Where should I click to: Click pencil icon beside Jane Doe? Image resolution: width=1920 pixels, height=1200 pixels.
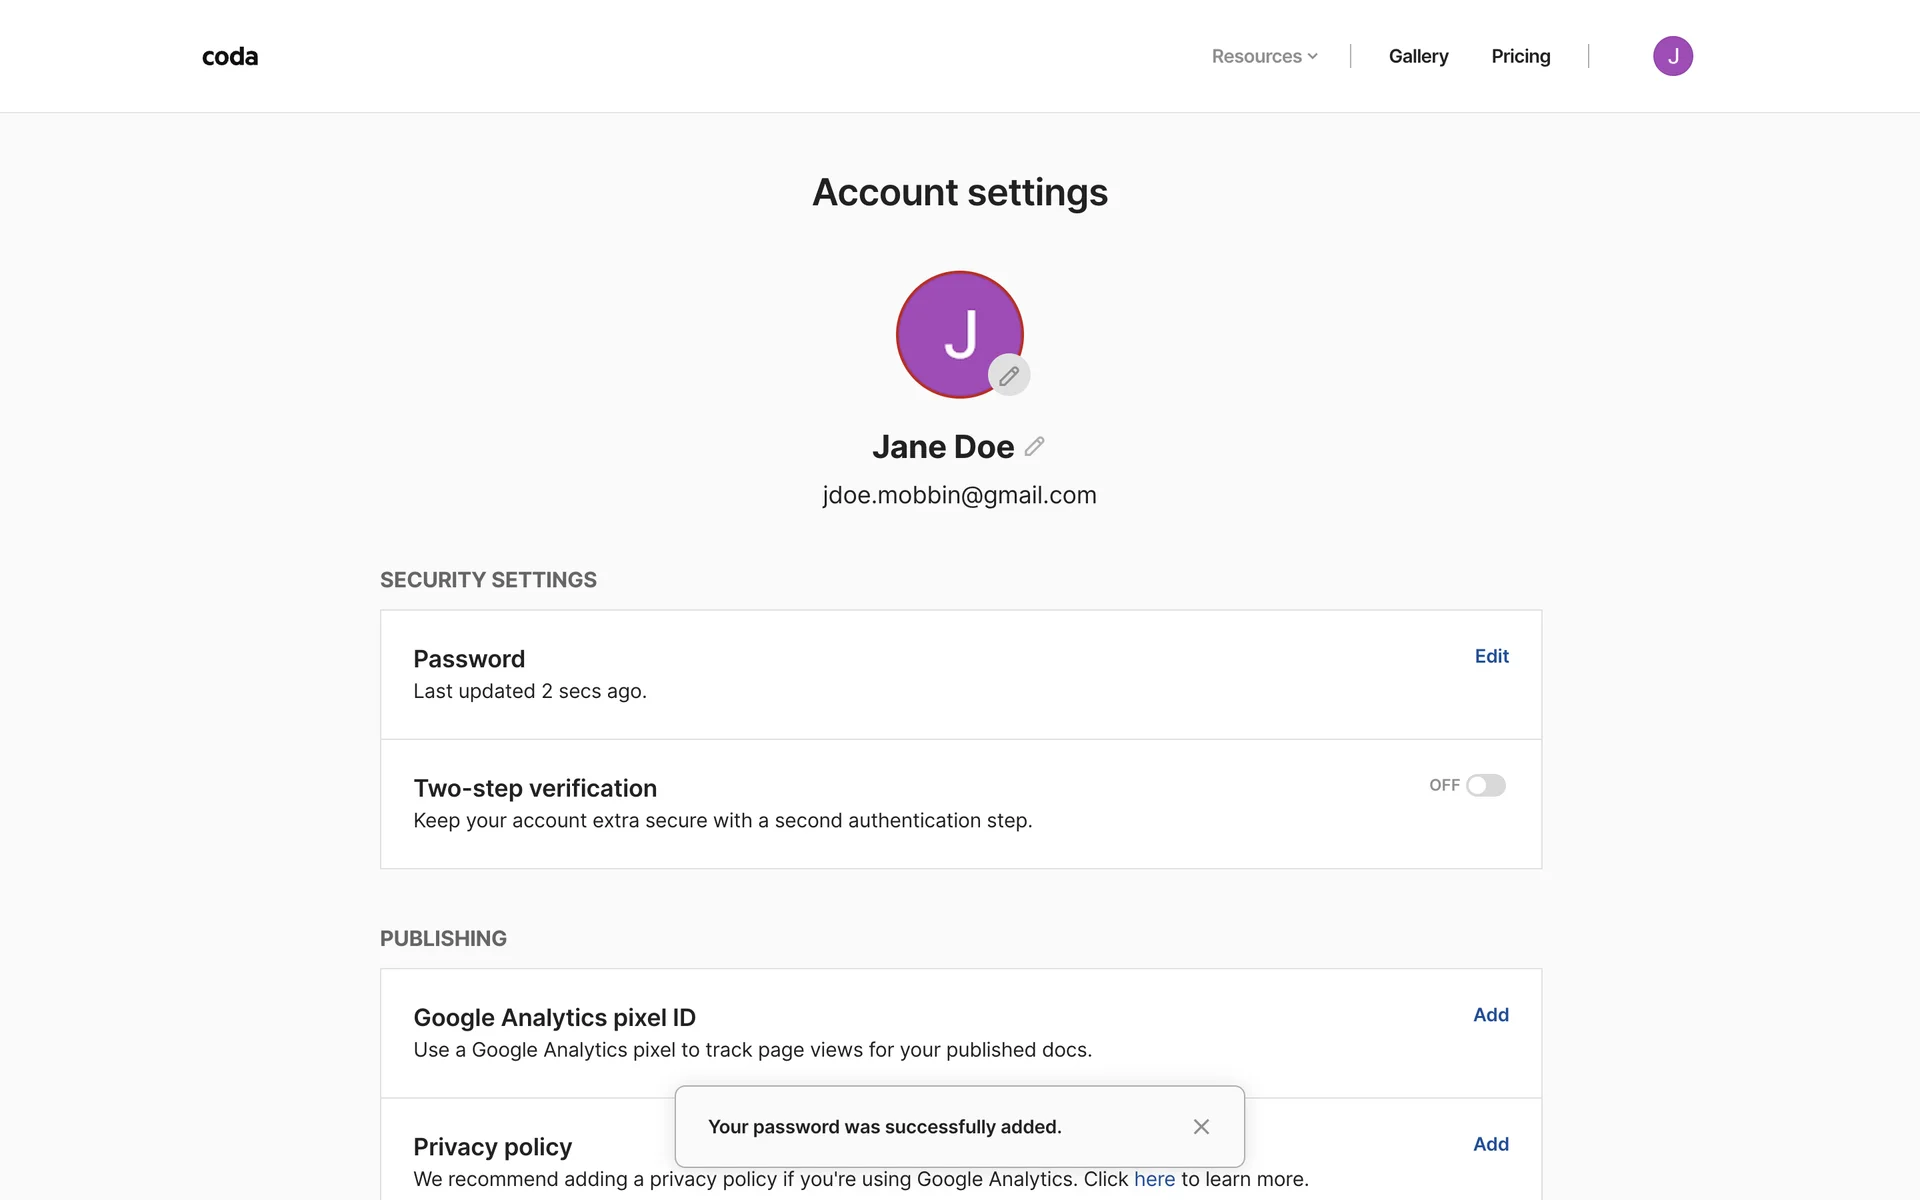point(1035,446)
